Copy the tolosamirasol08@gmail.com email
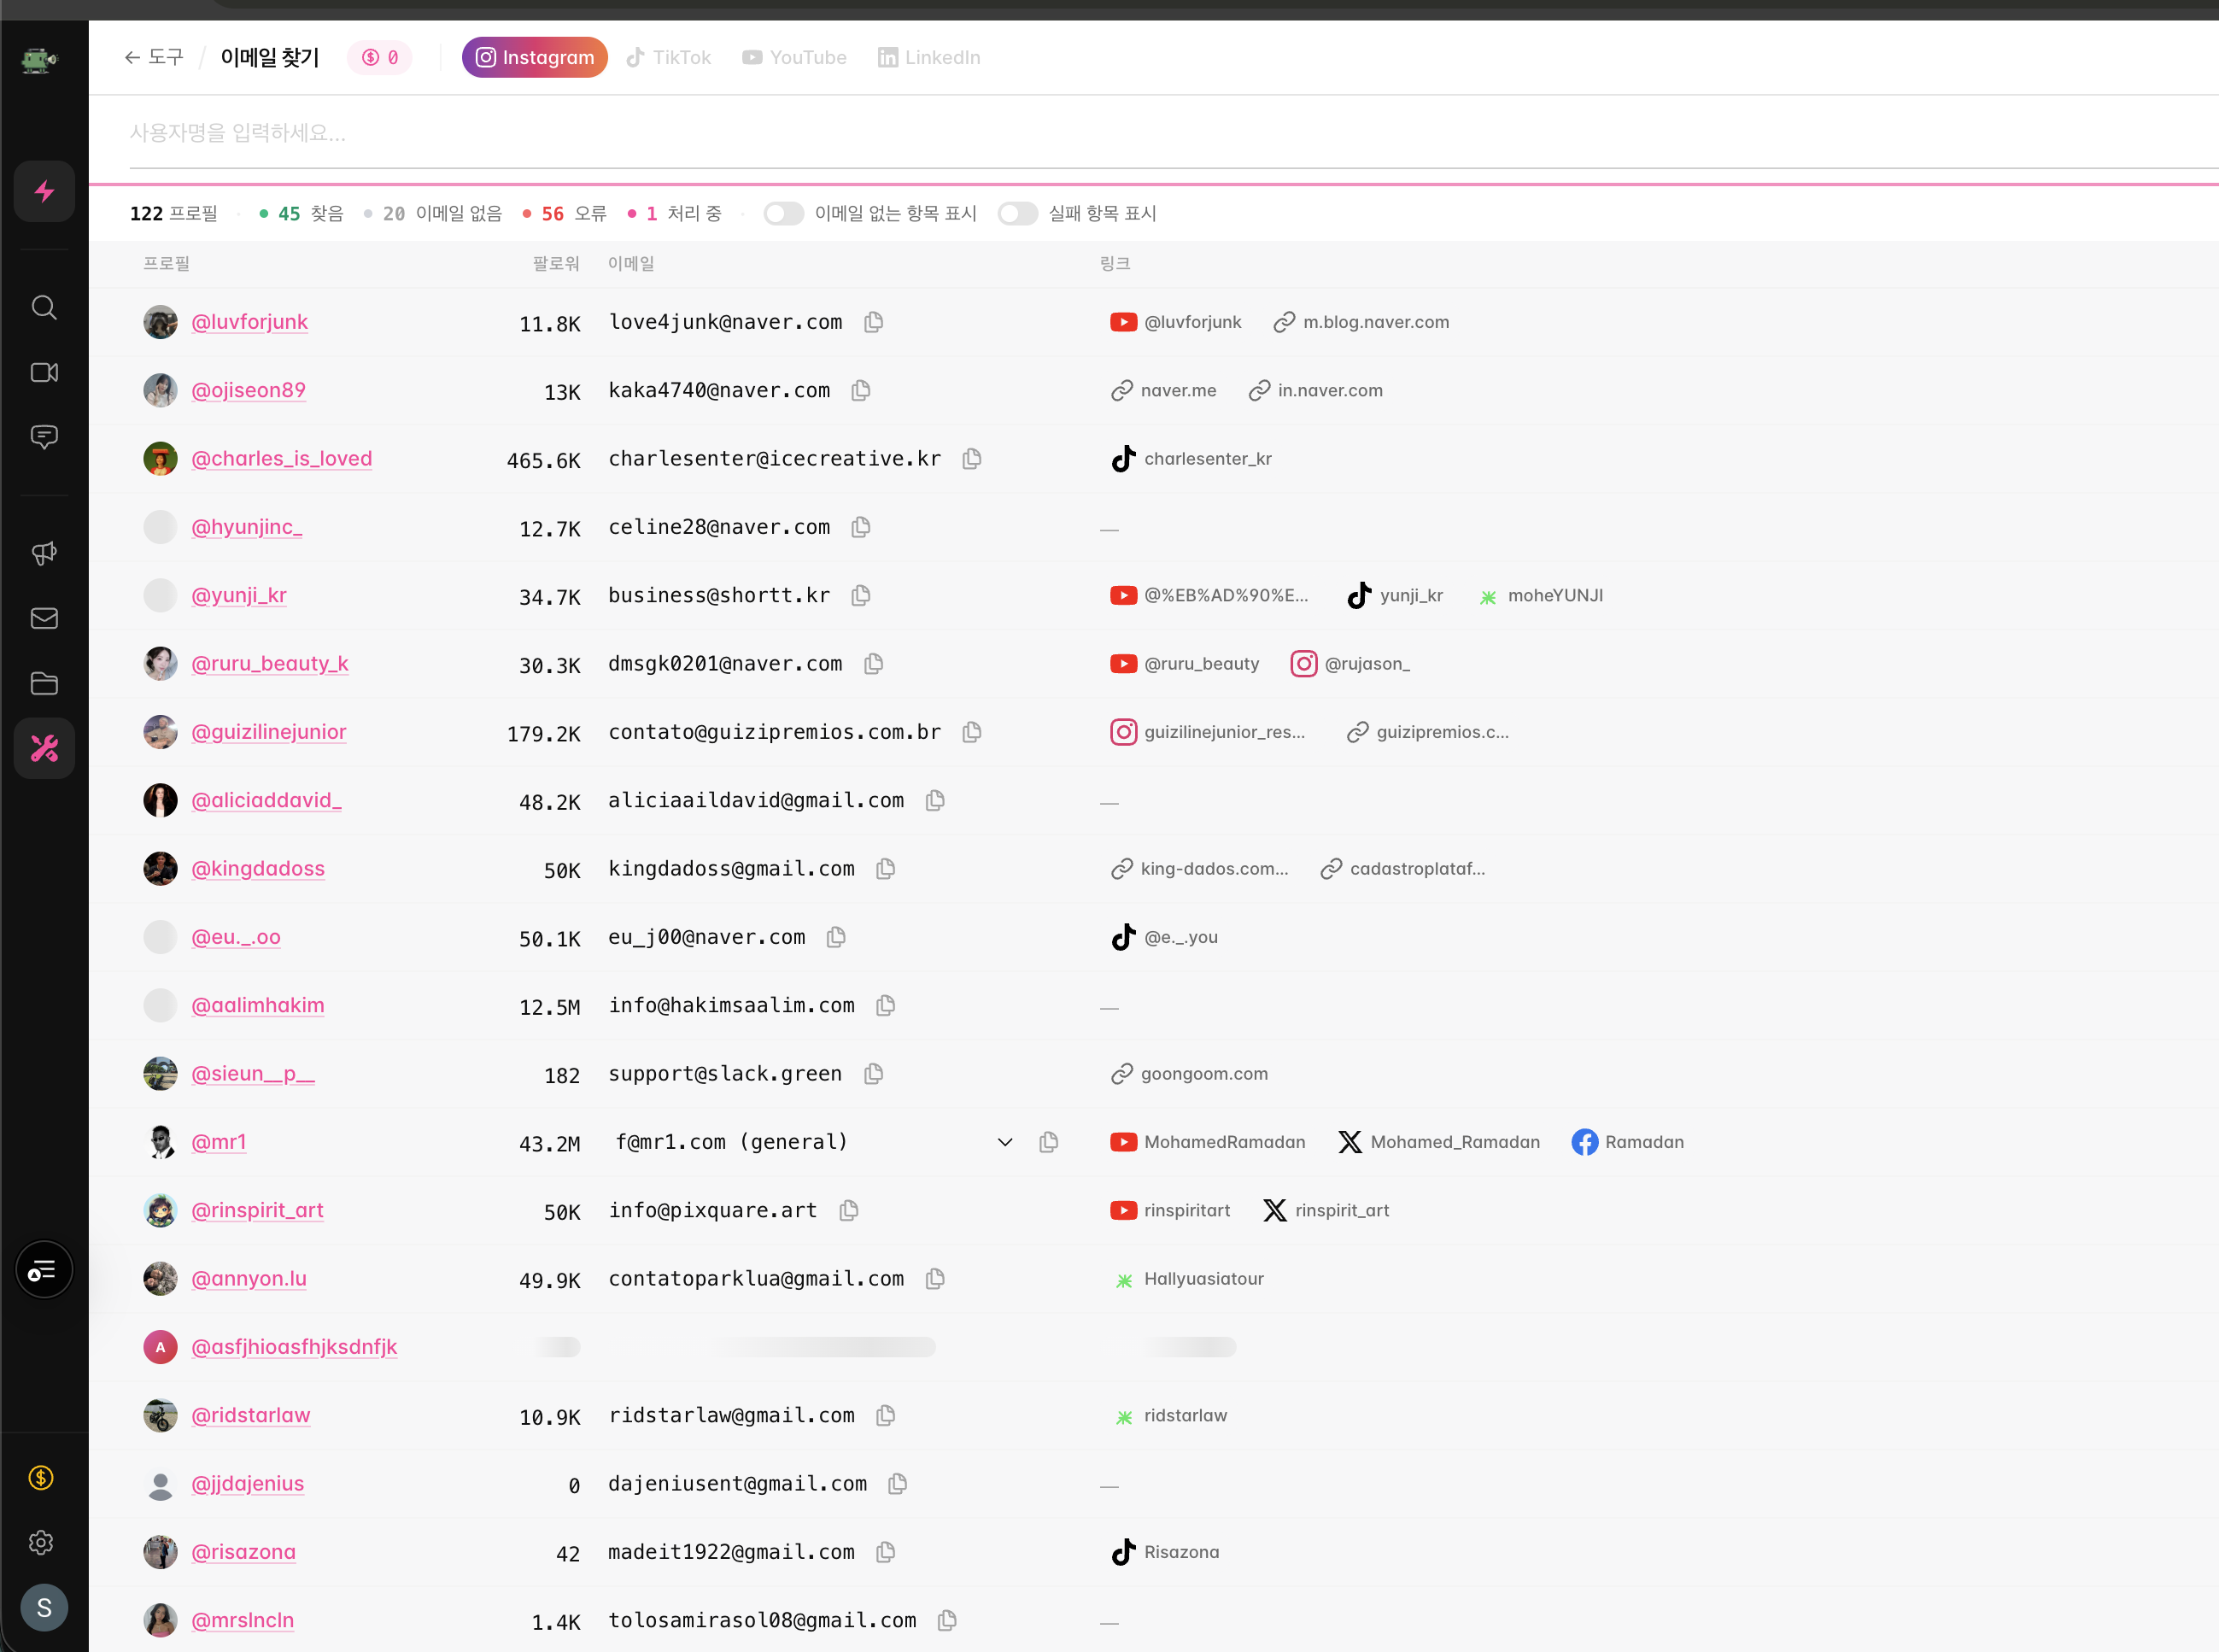 [x=948, y=1620]
